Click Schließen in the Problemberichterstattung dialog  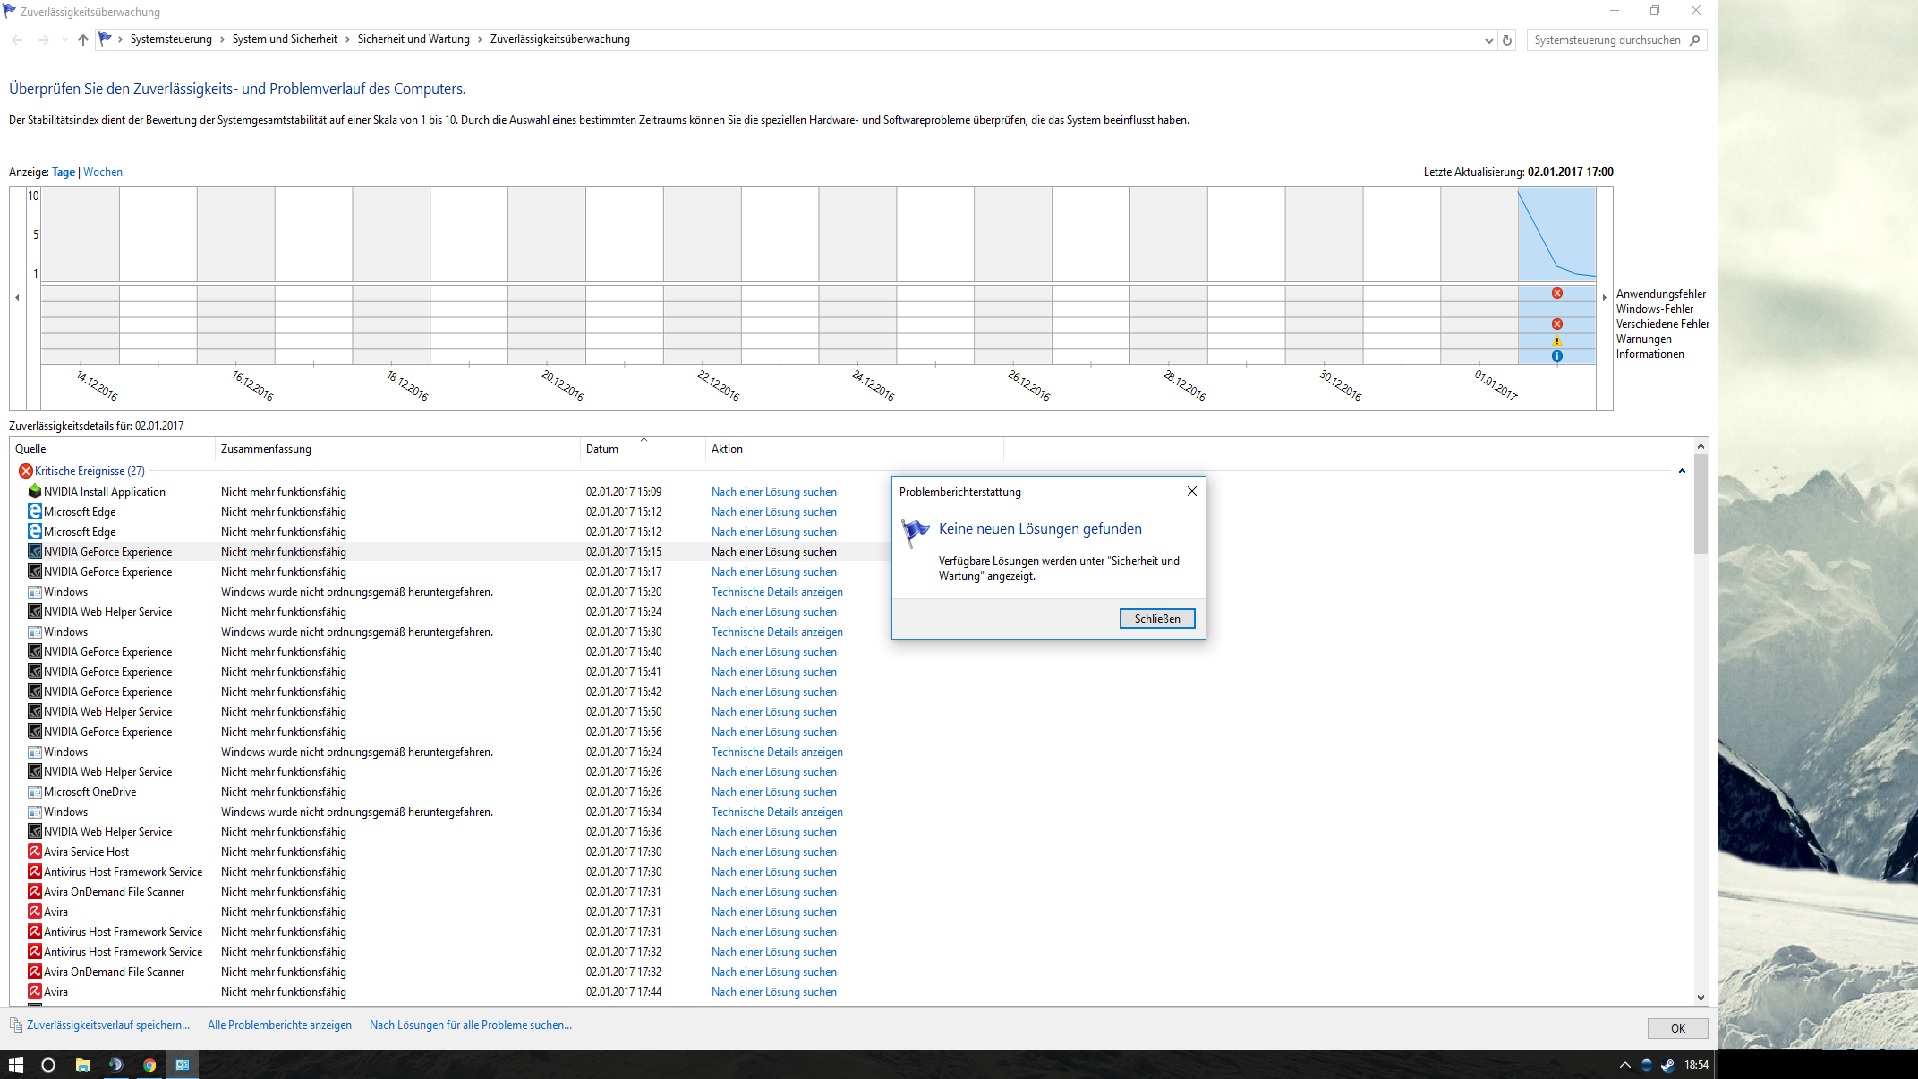[1157, 619]
